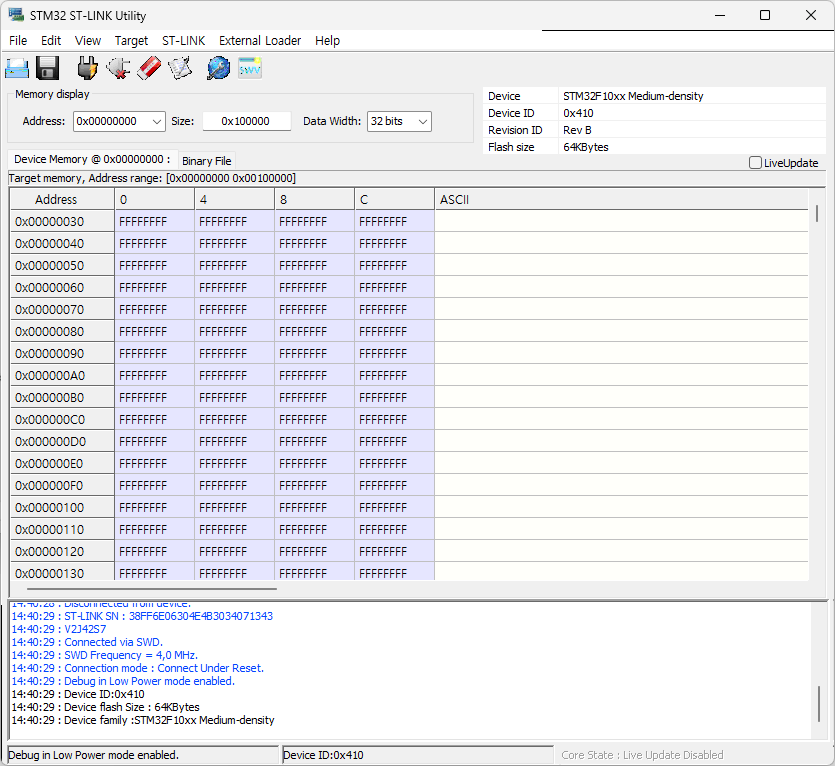
Task: Click the SWD Frequency = 4,0 MHz log line
Action: click(104, 655)
